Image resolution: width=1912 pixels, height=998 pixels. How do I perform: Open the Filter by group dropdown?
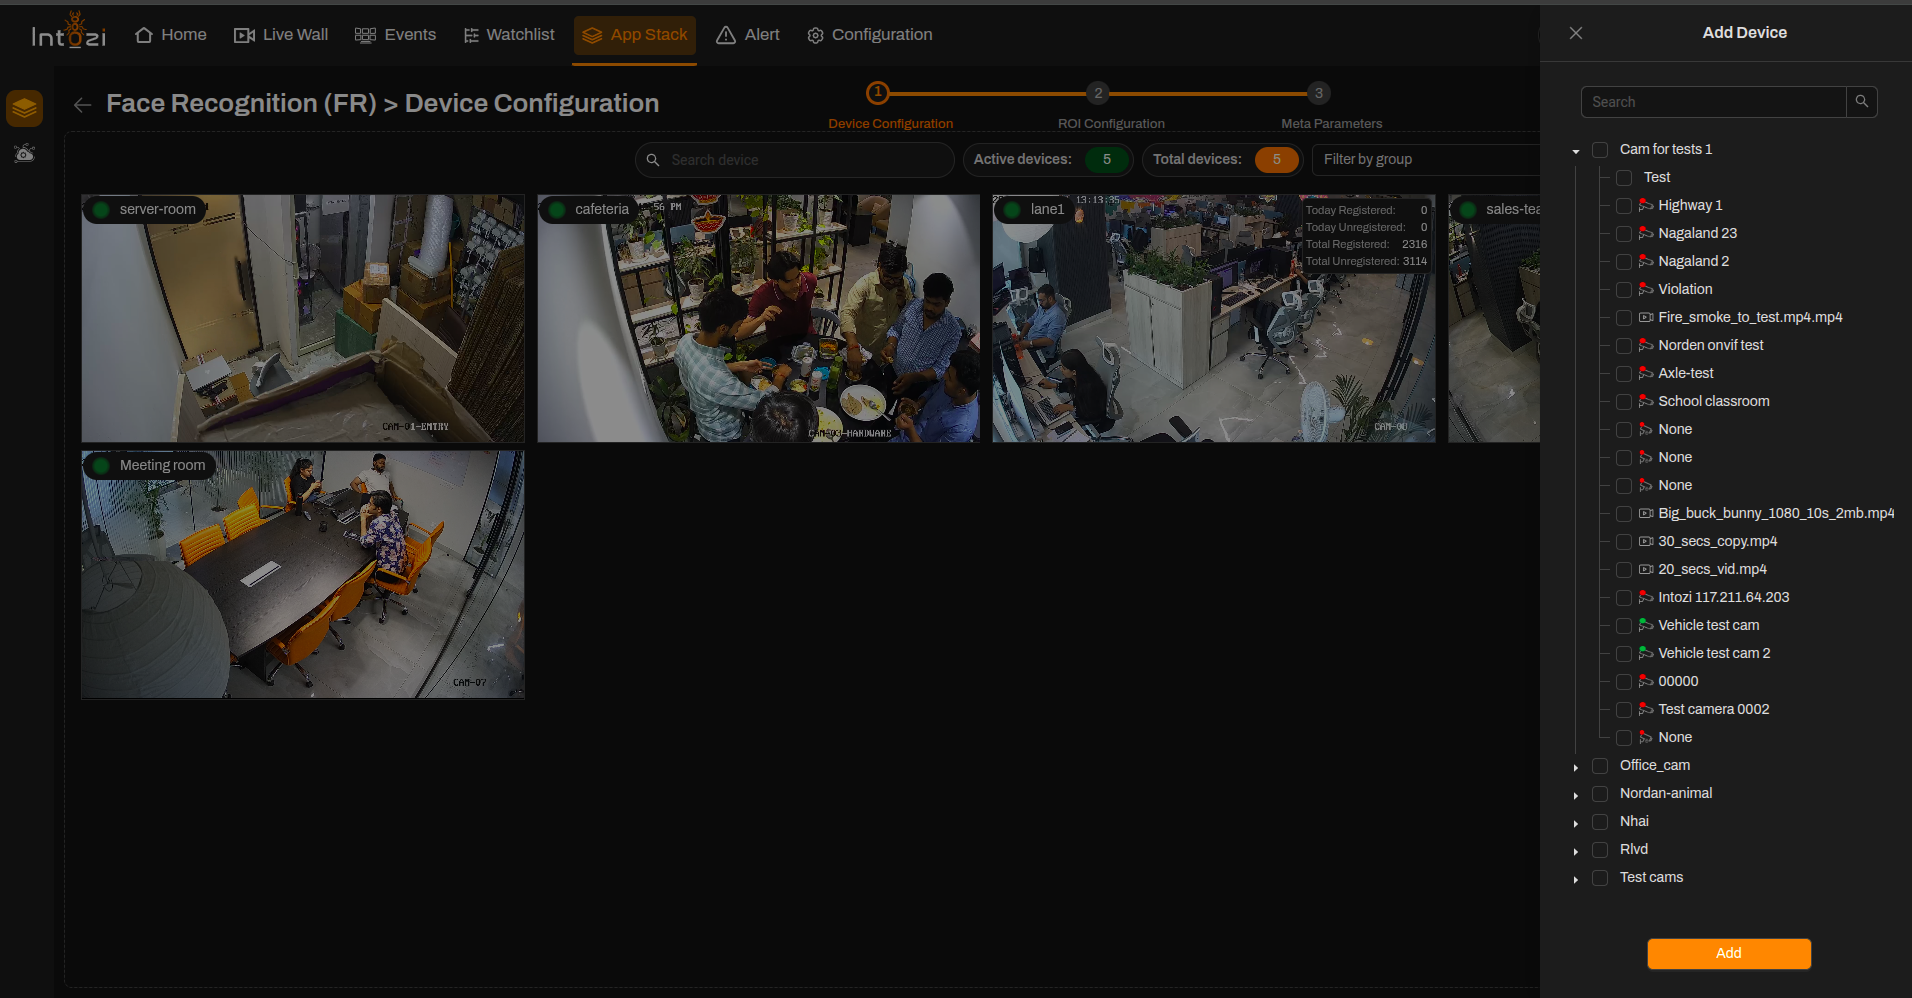(x=1426, y=160)
